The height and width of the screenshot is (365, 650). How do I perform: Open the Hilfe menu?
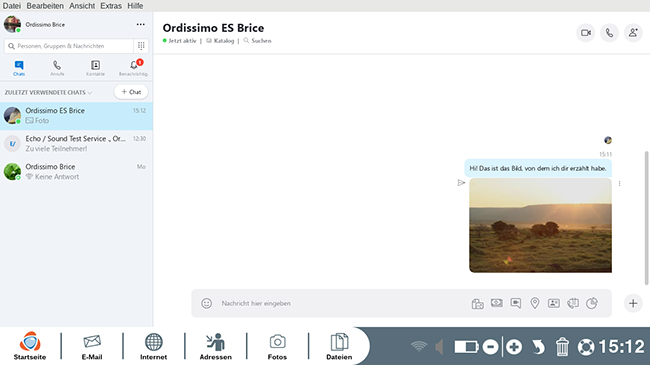(135, 6)
